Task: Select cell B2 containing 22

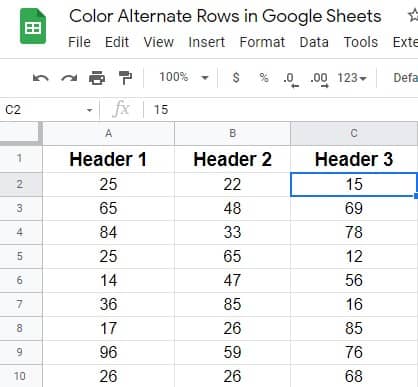Action: click(232, 184)
